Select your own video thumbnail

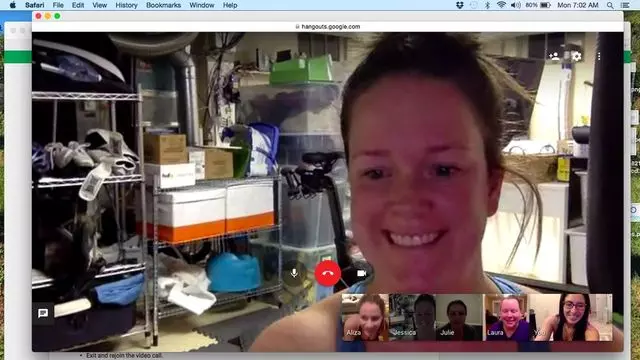(571, 317)
